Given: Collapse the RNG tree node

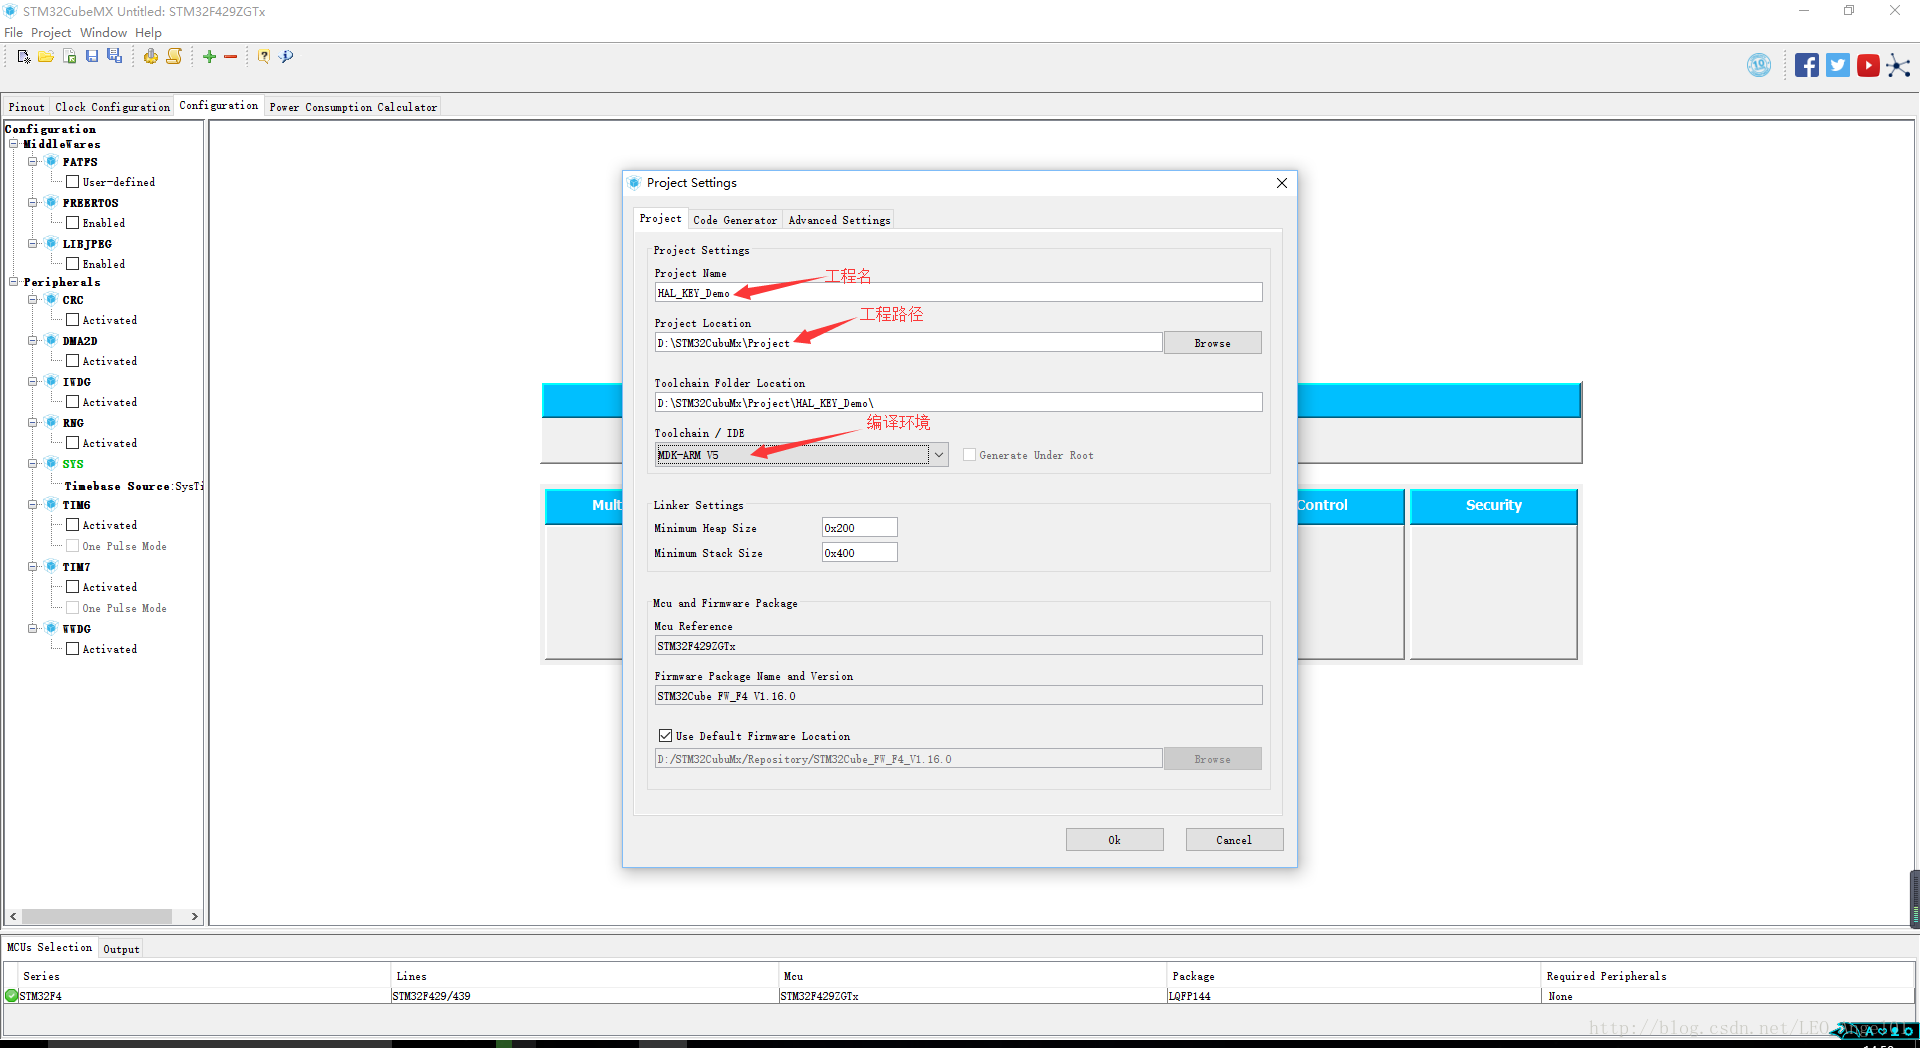Looking at the screenshot, I should tap(33, 422).
